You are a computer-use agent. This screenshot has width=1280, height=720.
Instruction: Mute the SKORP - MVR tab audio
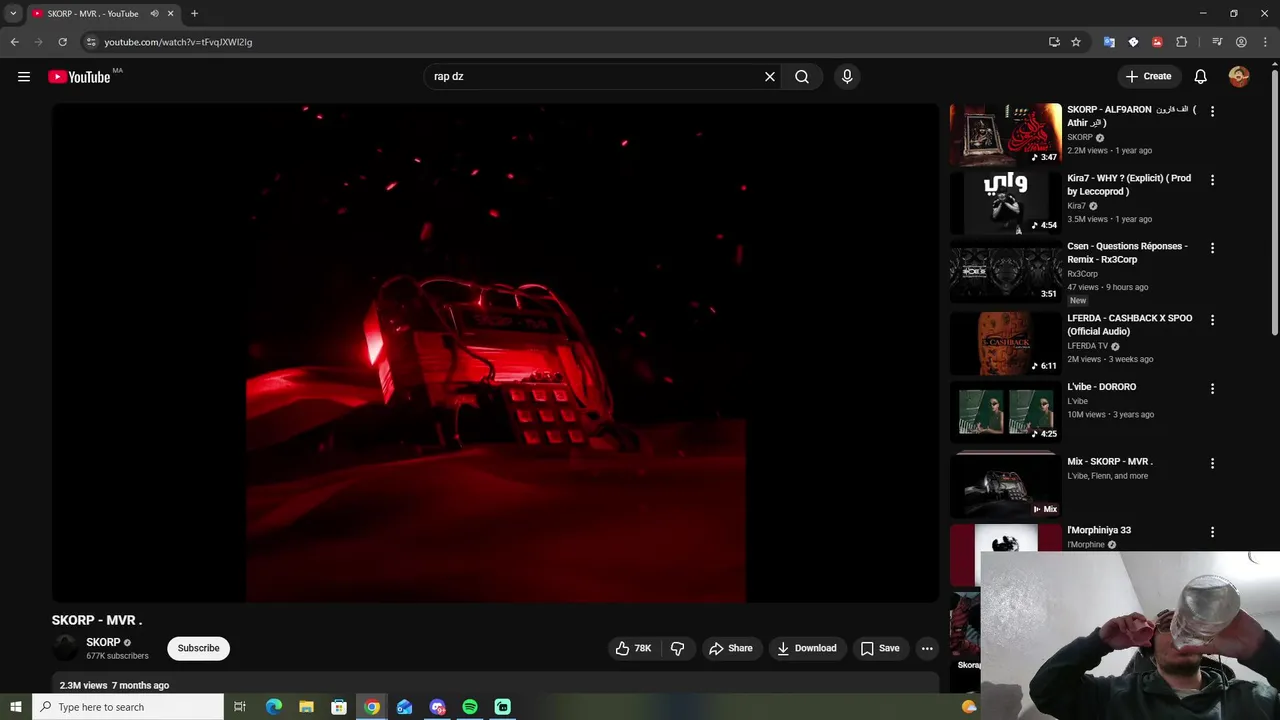(154, 14)
